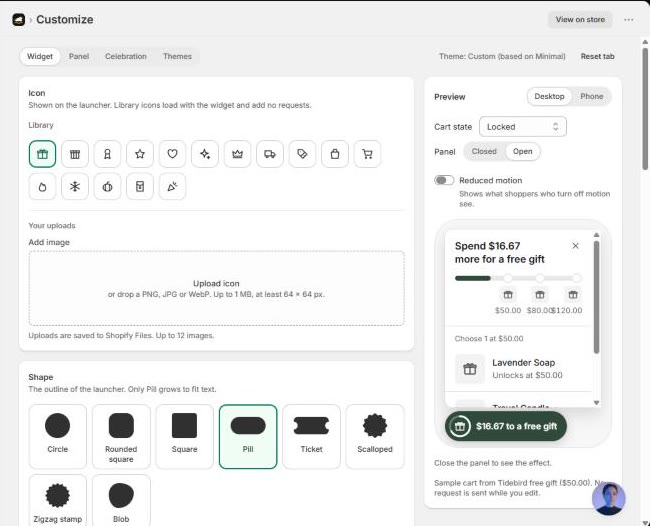Switch preview to Phone
Viewport: 650px width, 526px height.
coord(591,97)
